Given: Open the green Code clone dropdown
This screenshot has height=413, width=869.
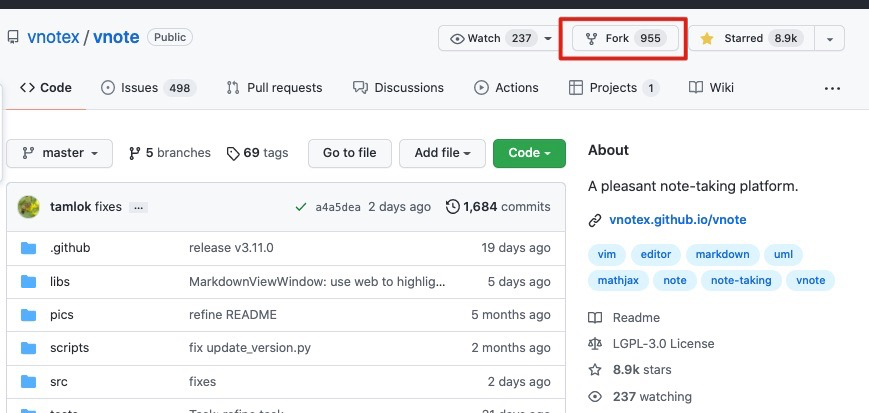Looking at the screenshot, I should click(x=529, y=153).
